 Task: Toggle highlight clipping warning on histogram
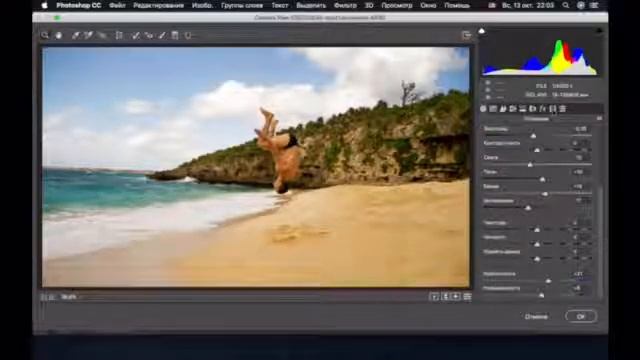(599, 31)
